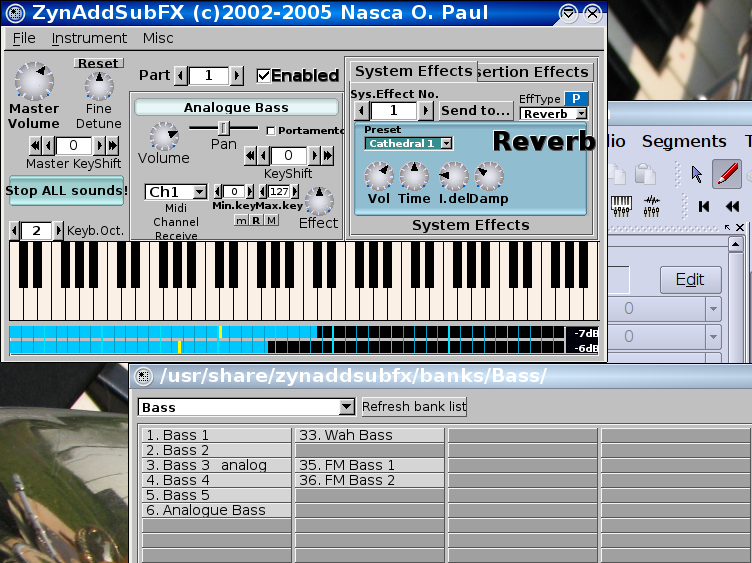Select 35. FM Bass 1 slot
The width and height of the screenshot is (752, 563).
point(370,465)
